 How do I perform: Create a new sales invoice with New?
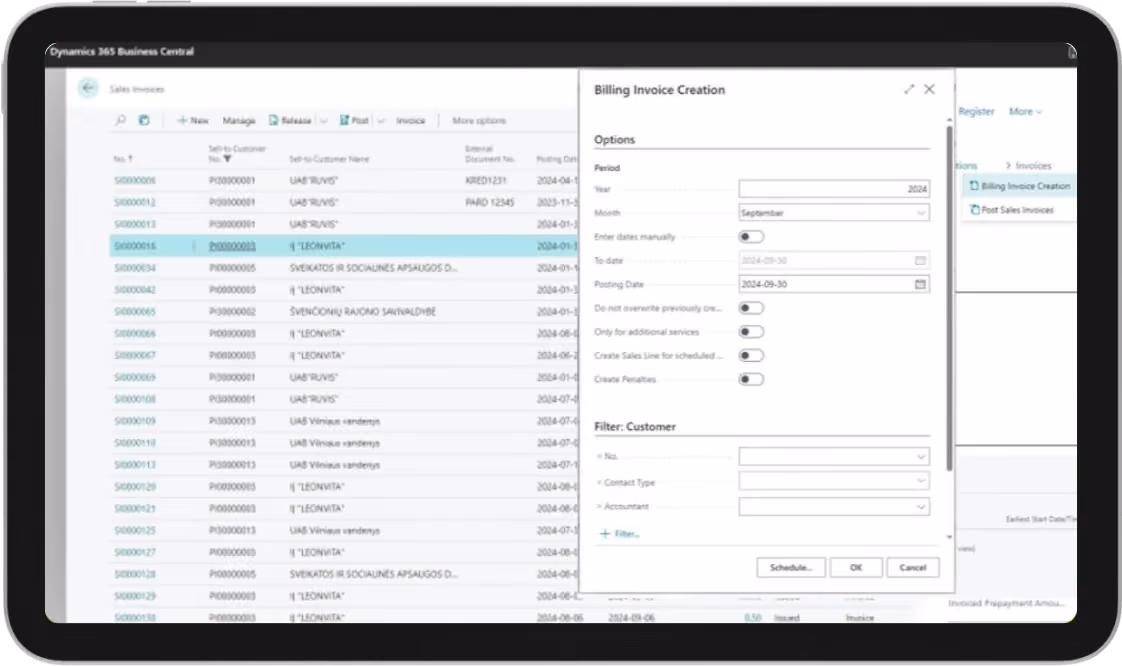[192, 120]
